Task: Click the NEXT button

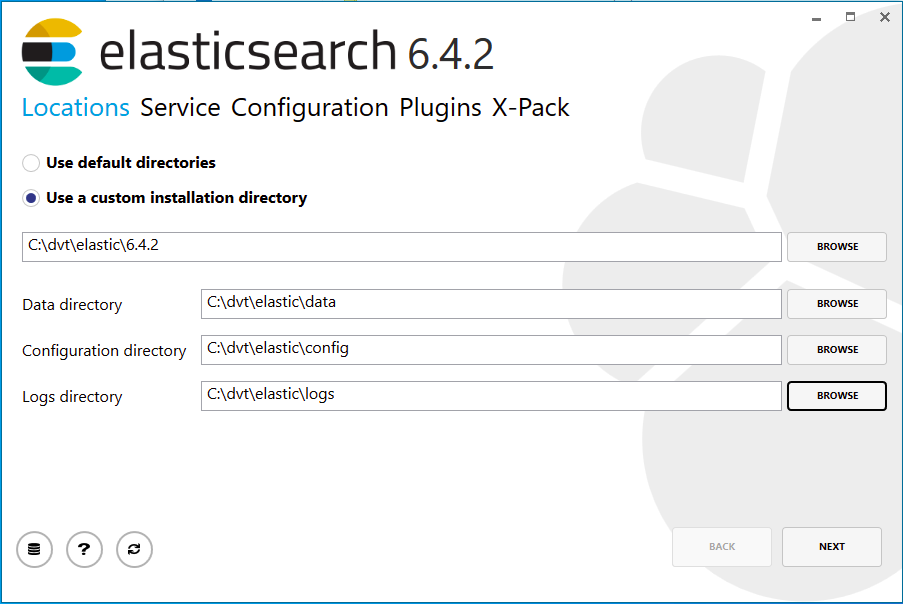Action: click(x=832, y=546)
